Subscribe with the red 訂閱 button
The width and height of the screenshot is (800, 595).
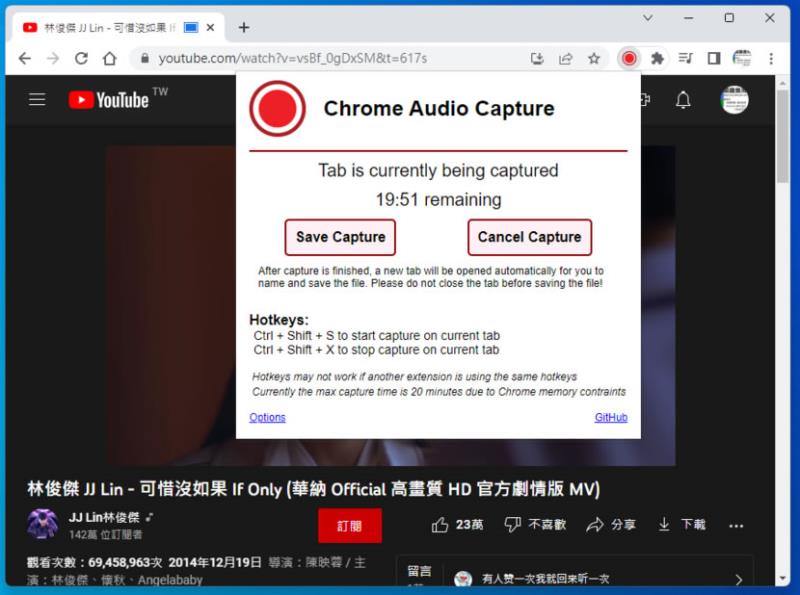click(x=349, y=526)
